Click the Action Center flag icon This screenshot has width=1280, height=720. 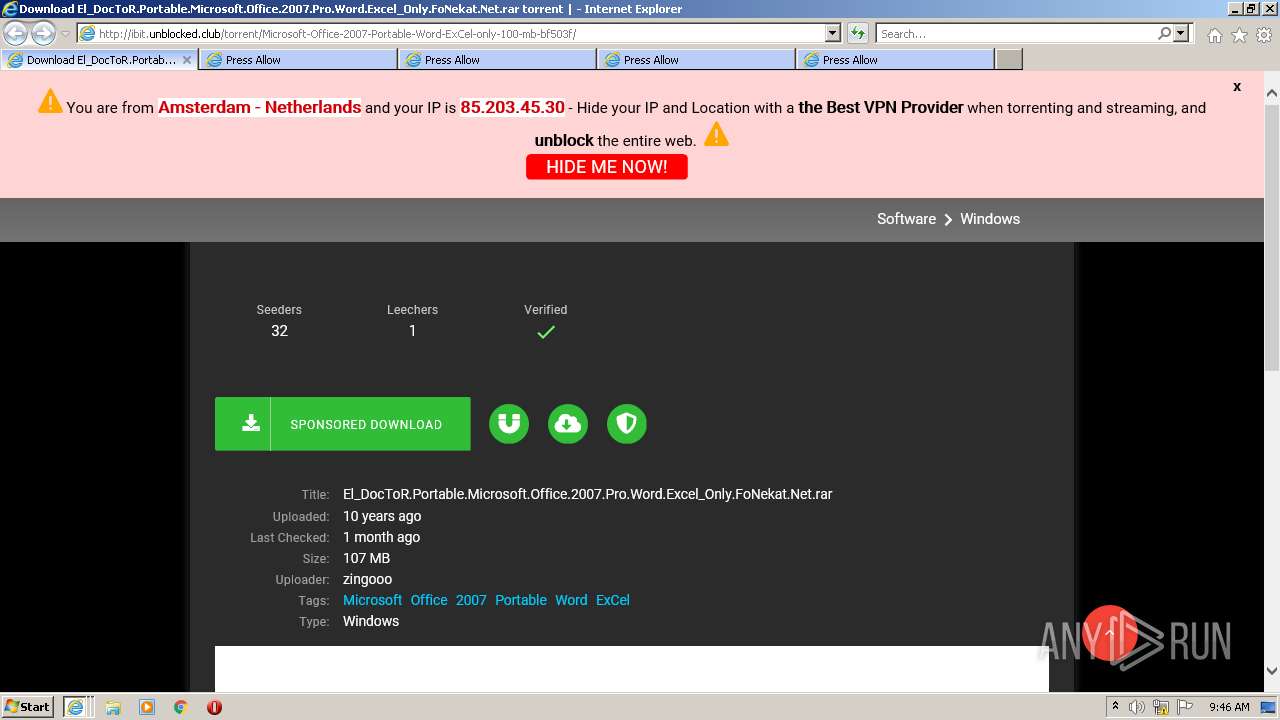[x=1185, y=707]
